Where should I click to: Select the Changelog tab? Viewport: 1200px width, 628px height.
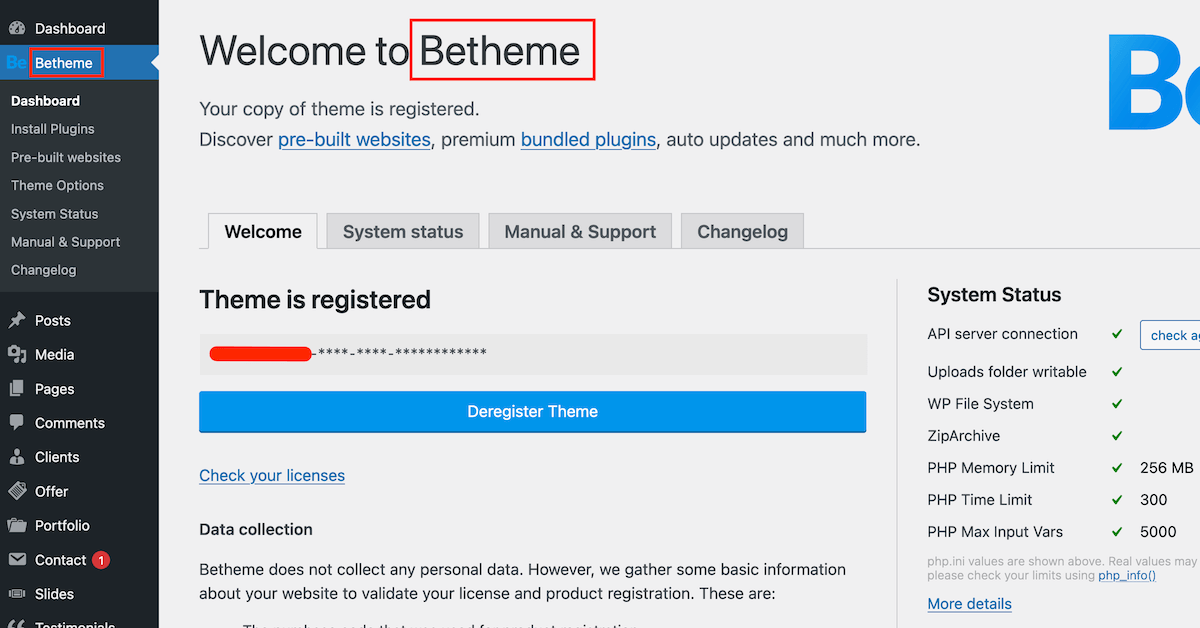click(742, 232)
